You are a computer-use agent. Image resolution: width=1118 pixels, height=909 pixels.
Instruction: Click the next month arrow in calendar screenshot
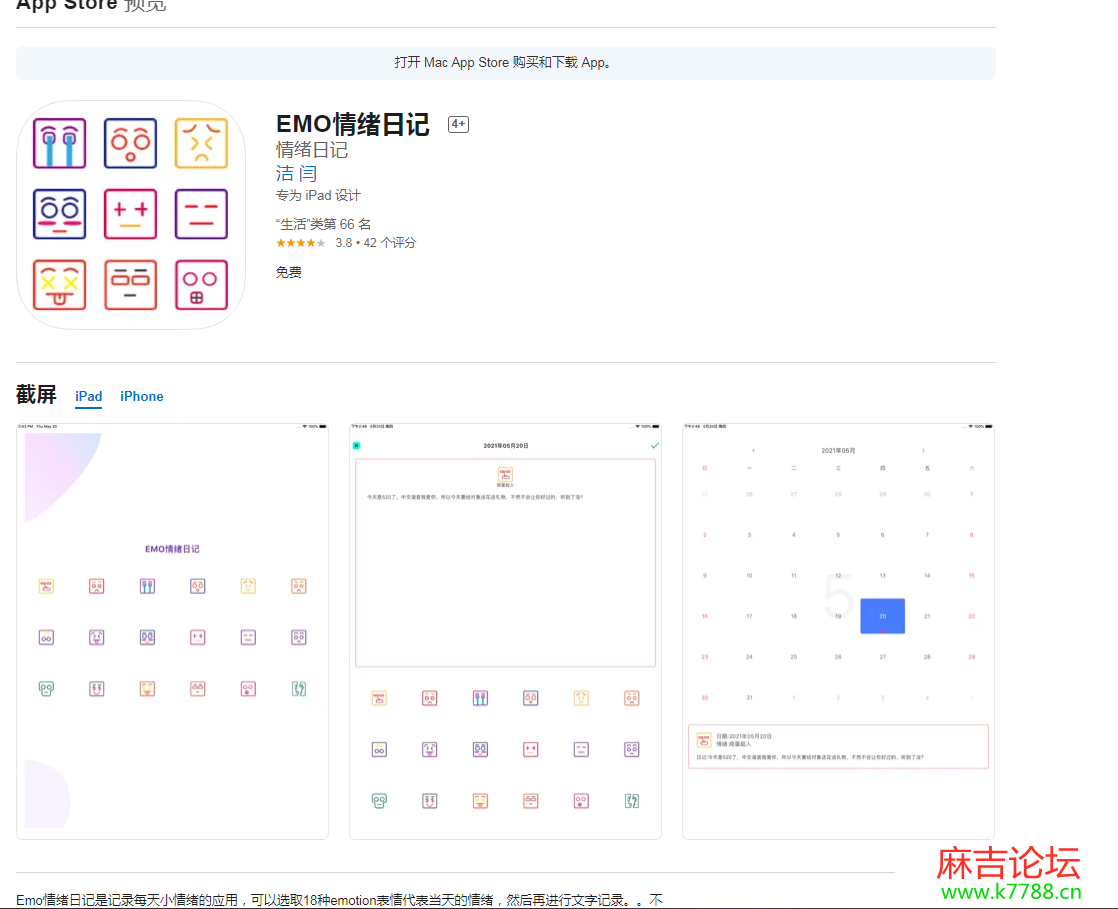click(x=923, y=451)
